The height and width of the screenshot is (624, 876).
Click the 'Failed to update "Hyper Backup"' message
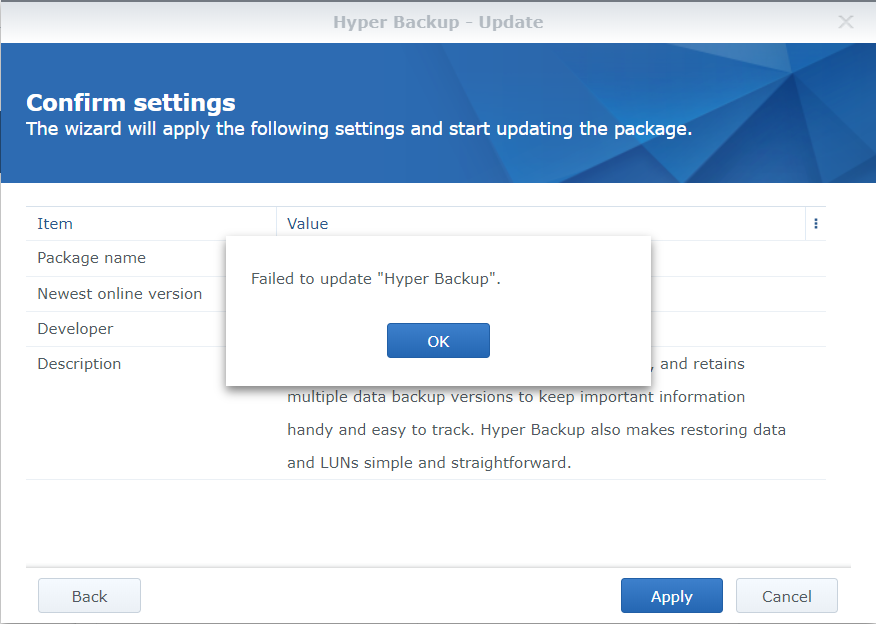coord(375,279)
